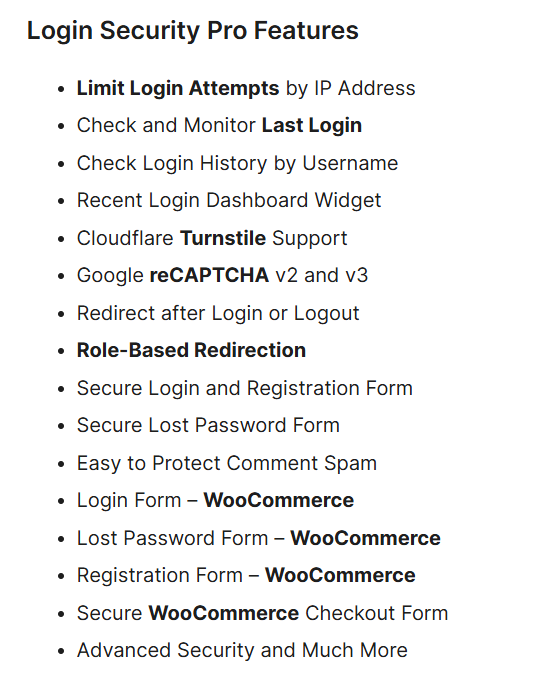Screen dimensions: 548x683
Task: Click WooCommerce in Lost Password Form item
Action: [365, 538]
